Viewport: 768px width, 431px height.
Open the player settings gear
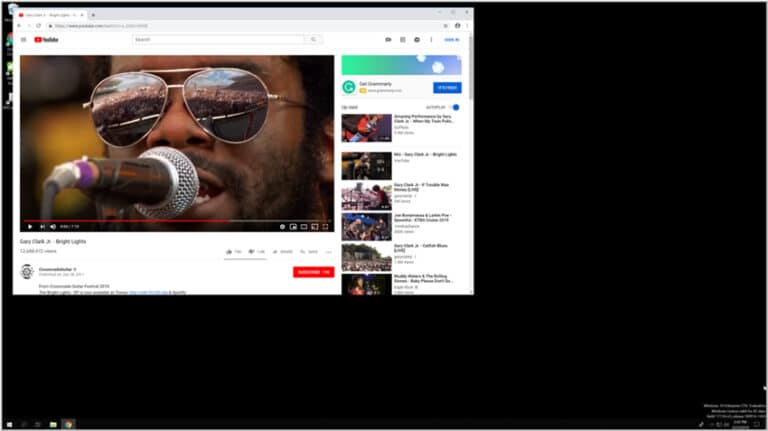click(x=282, y=227)
